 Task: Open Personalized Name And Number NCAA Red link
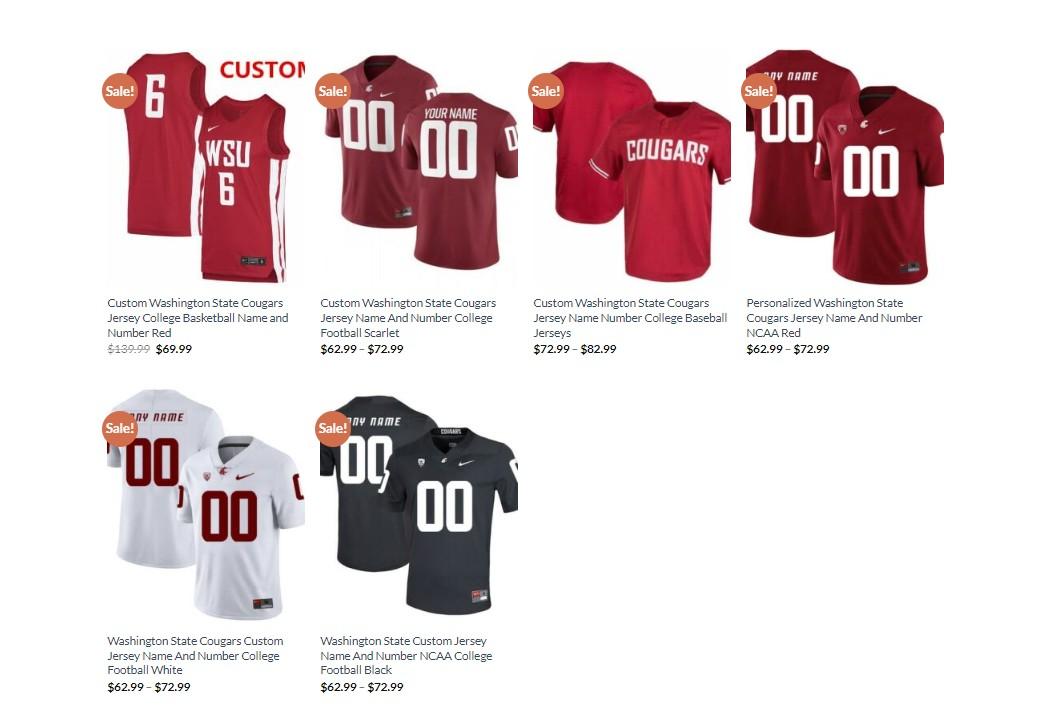(x=834, y=318)
